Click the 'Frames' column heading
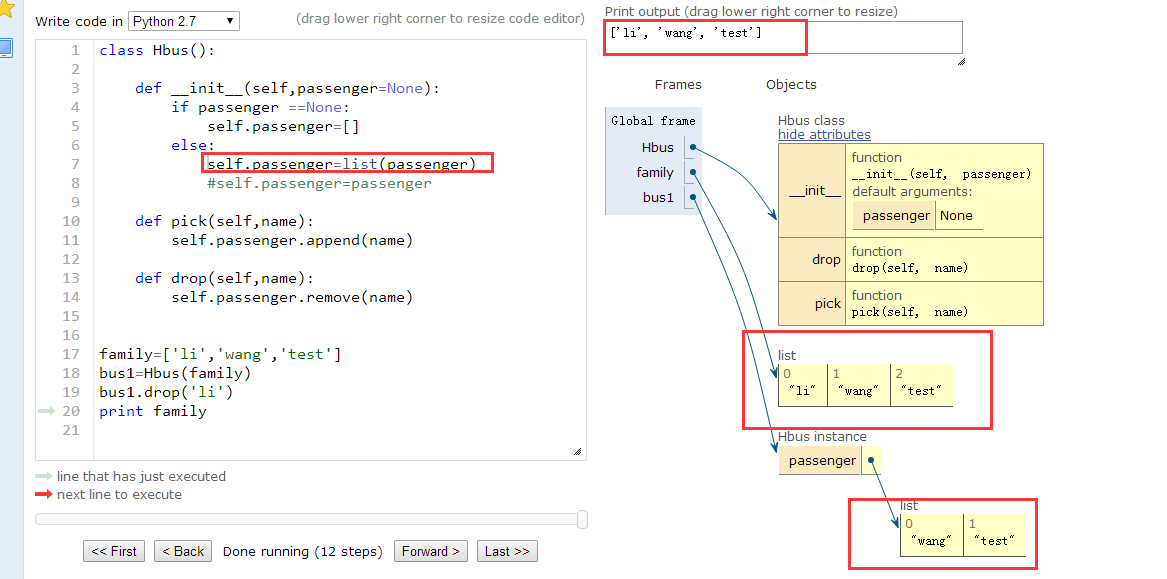 click(x=678, y=85)
